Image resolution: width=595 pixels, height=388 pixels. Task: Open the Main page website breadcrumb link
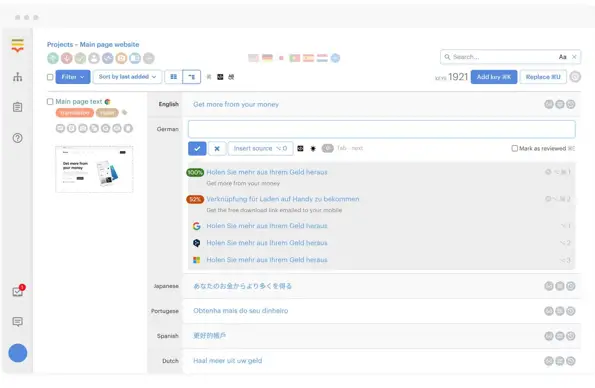(109, 44)
